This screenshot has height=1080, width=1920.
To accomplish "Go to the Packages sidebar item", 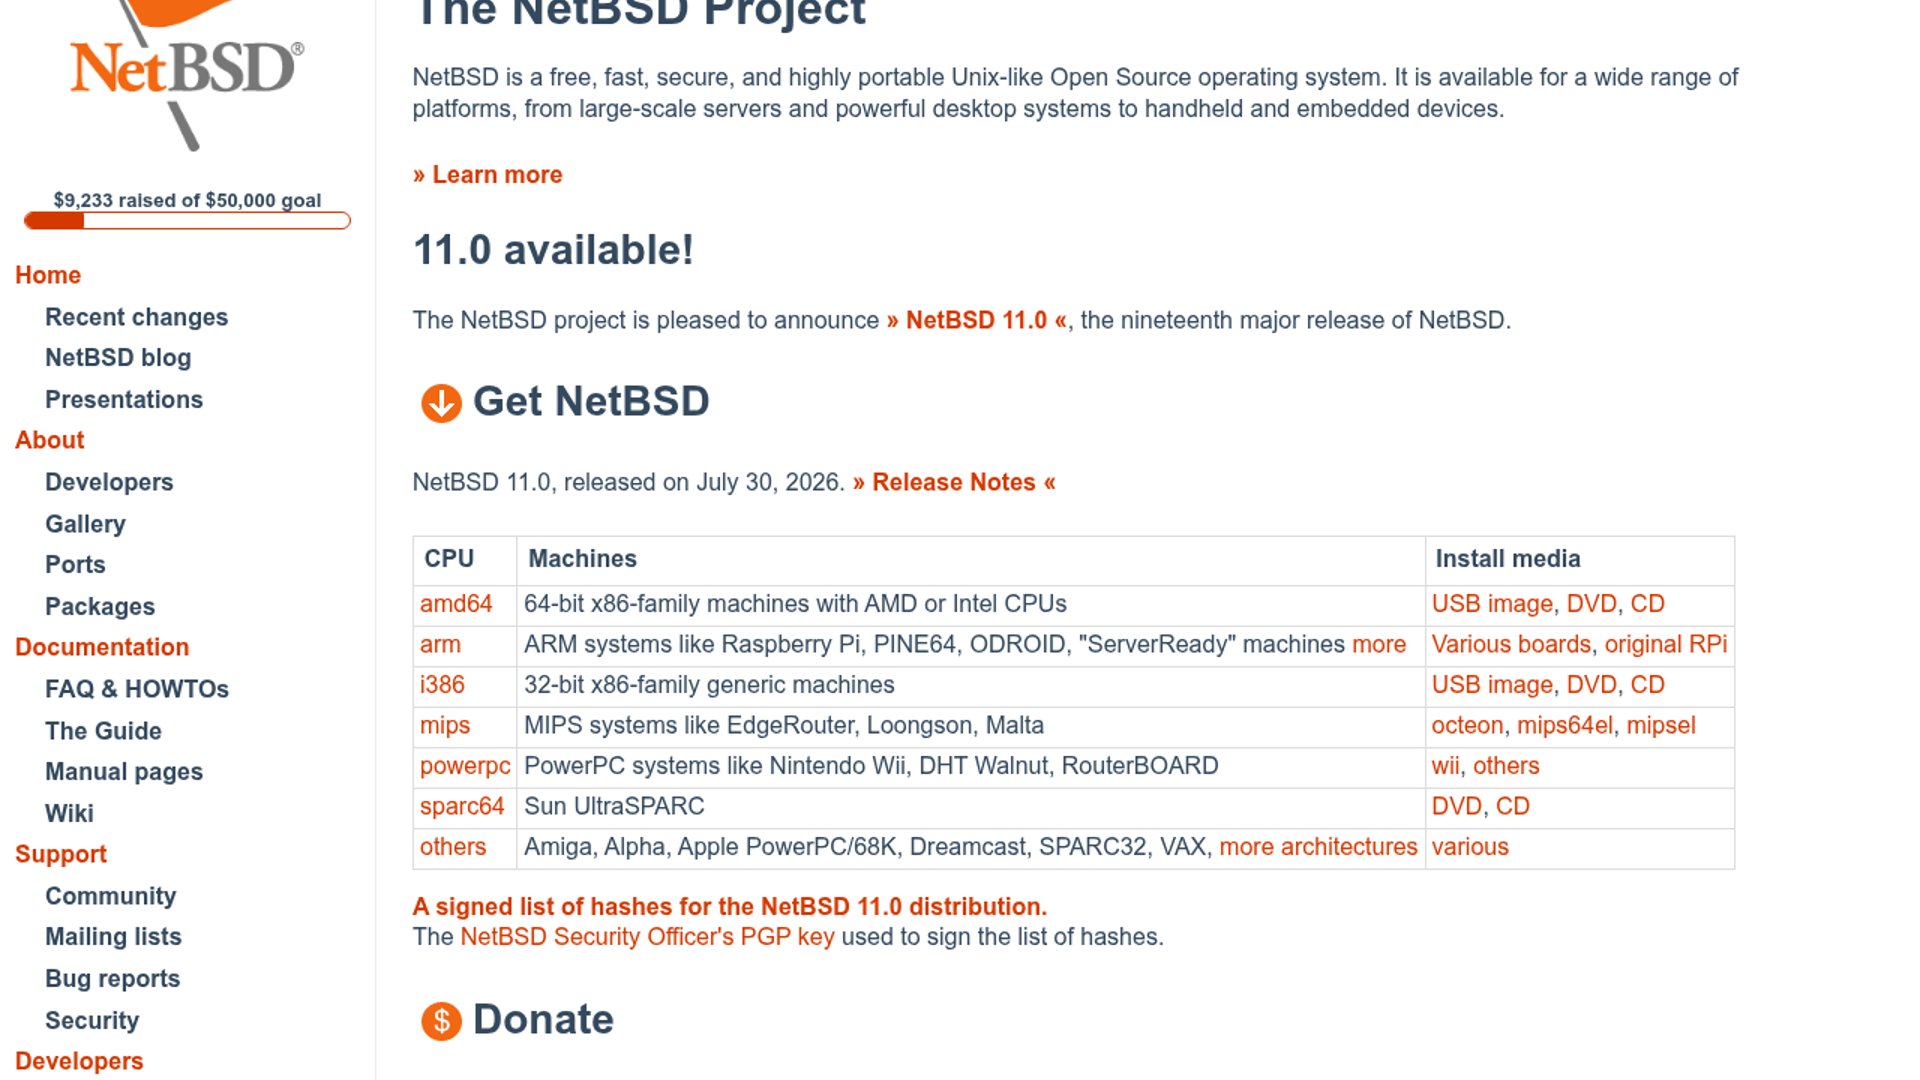I will pyautogui.click(x=100, y=607).
